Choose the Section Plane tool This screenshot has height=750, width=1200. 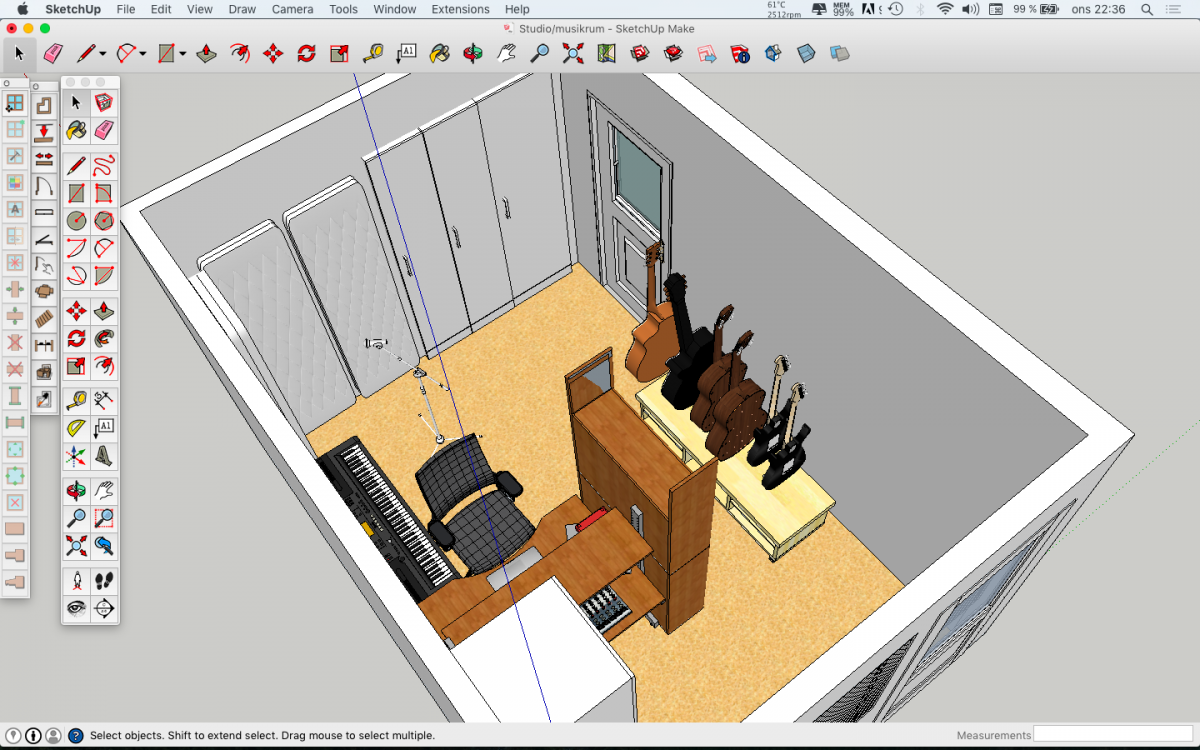point(103,607)
